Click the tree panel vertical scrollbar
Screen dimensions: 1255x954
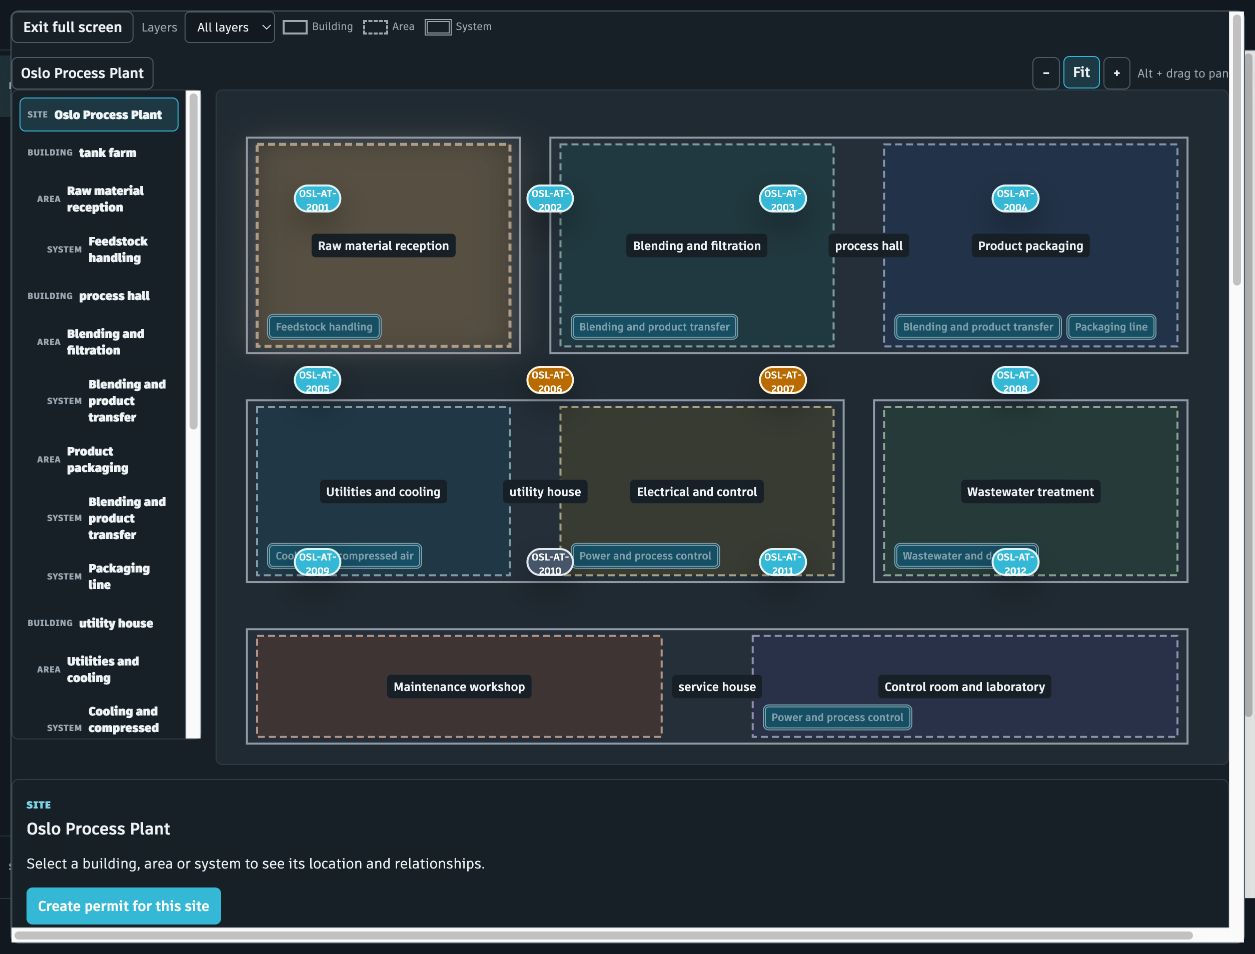coord(194,262)
